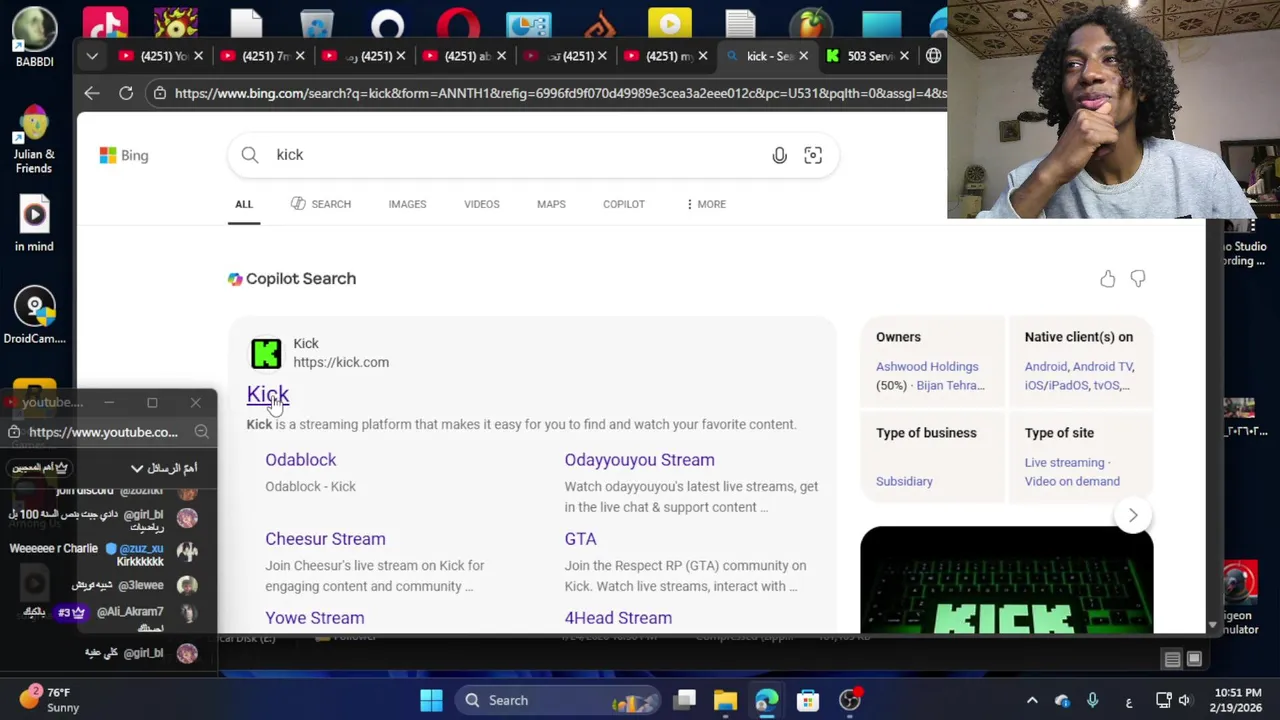Image resolution: width=1280 pixels, height=720 pixels.
Task: Close the 'kick - Search' tab
Action: click(x=803, y=56)
